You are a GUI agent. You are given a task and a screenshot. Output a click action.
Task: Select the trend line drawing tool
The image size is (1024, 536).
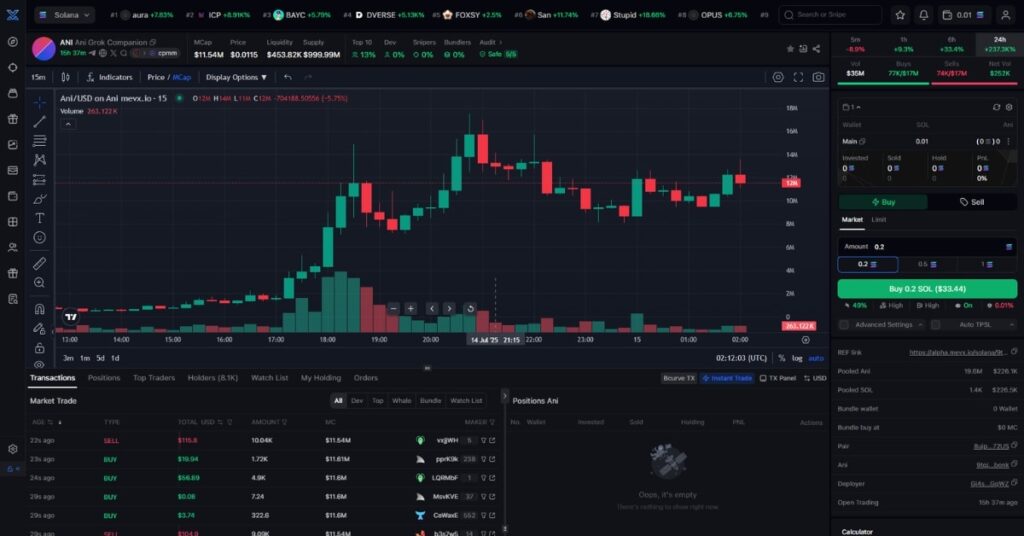(x=39, y=121)
